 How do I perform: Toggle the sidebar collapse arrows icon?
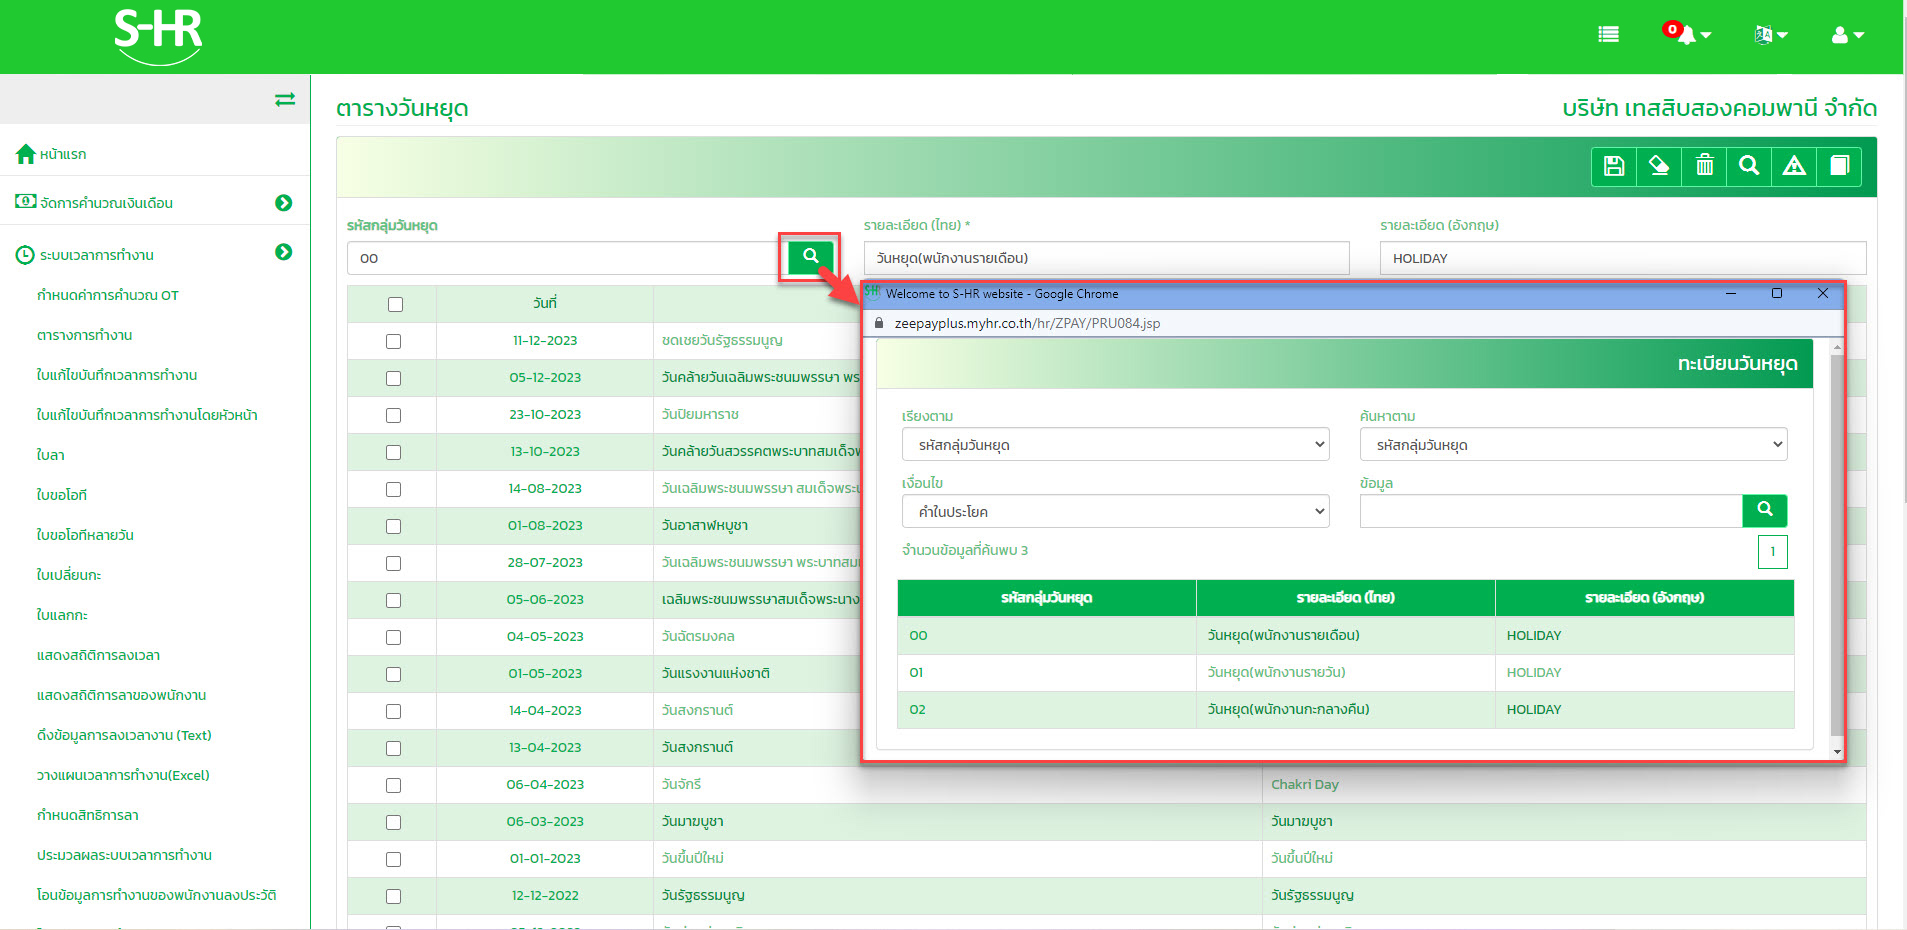click(x=285, y=99)
